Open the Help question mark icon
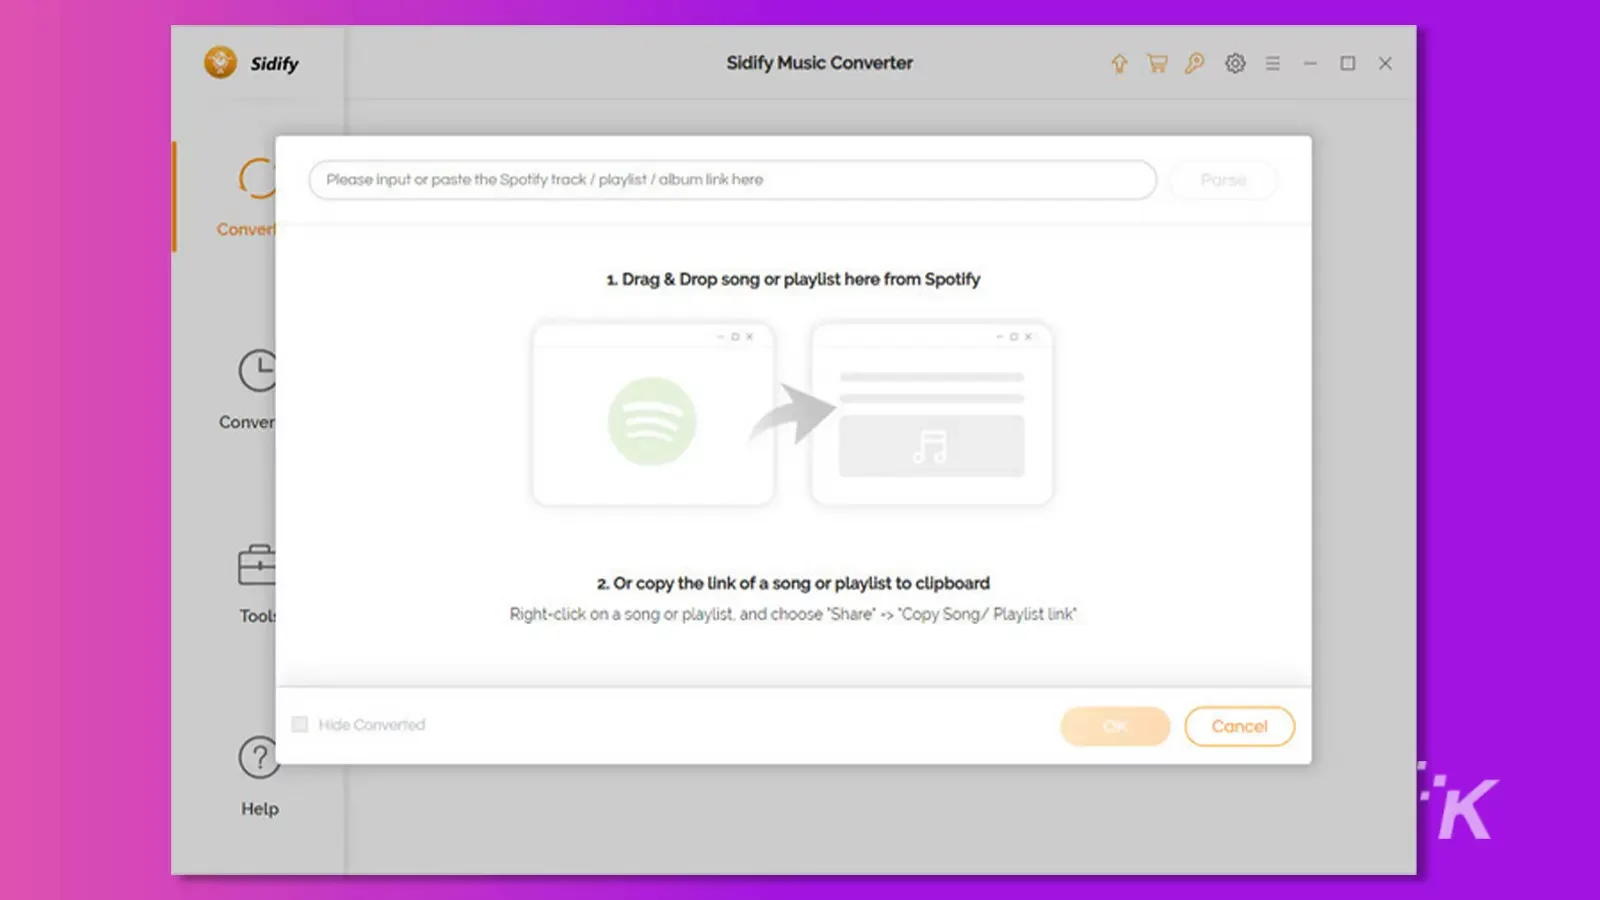Image resolution: width=1600 pixels, height=900 pixels. point(258,757)
